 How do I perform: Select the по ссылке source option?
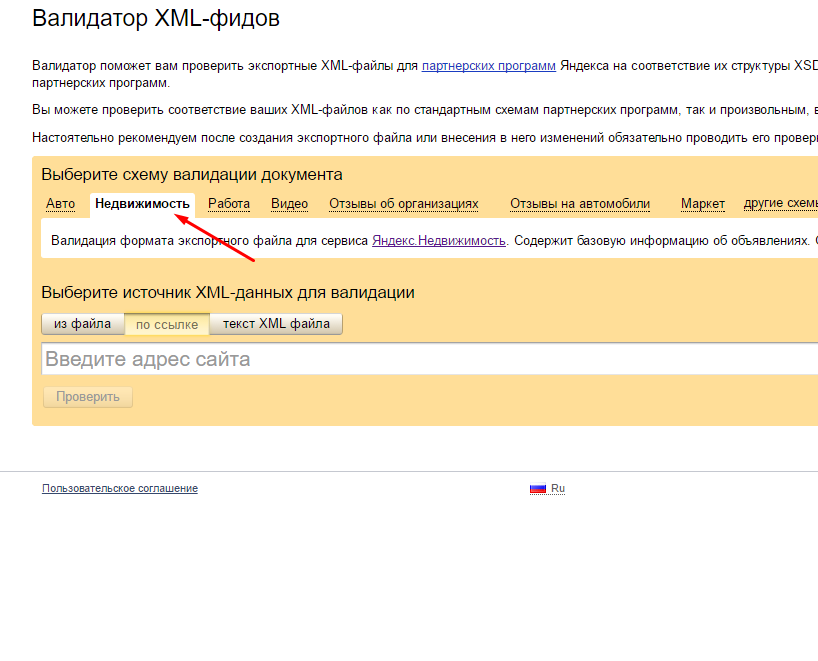[167, 325]
